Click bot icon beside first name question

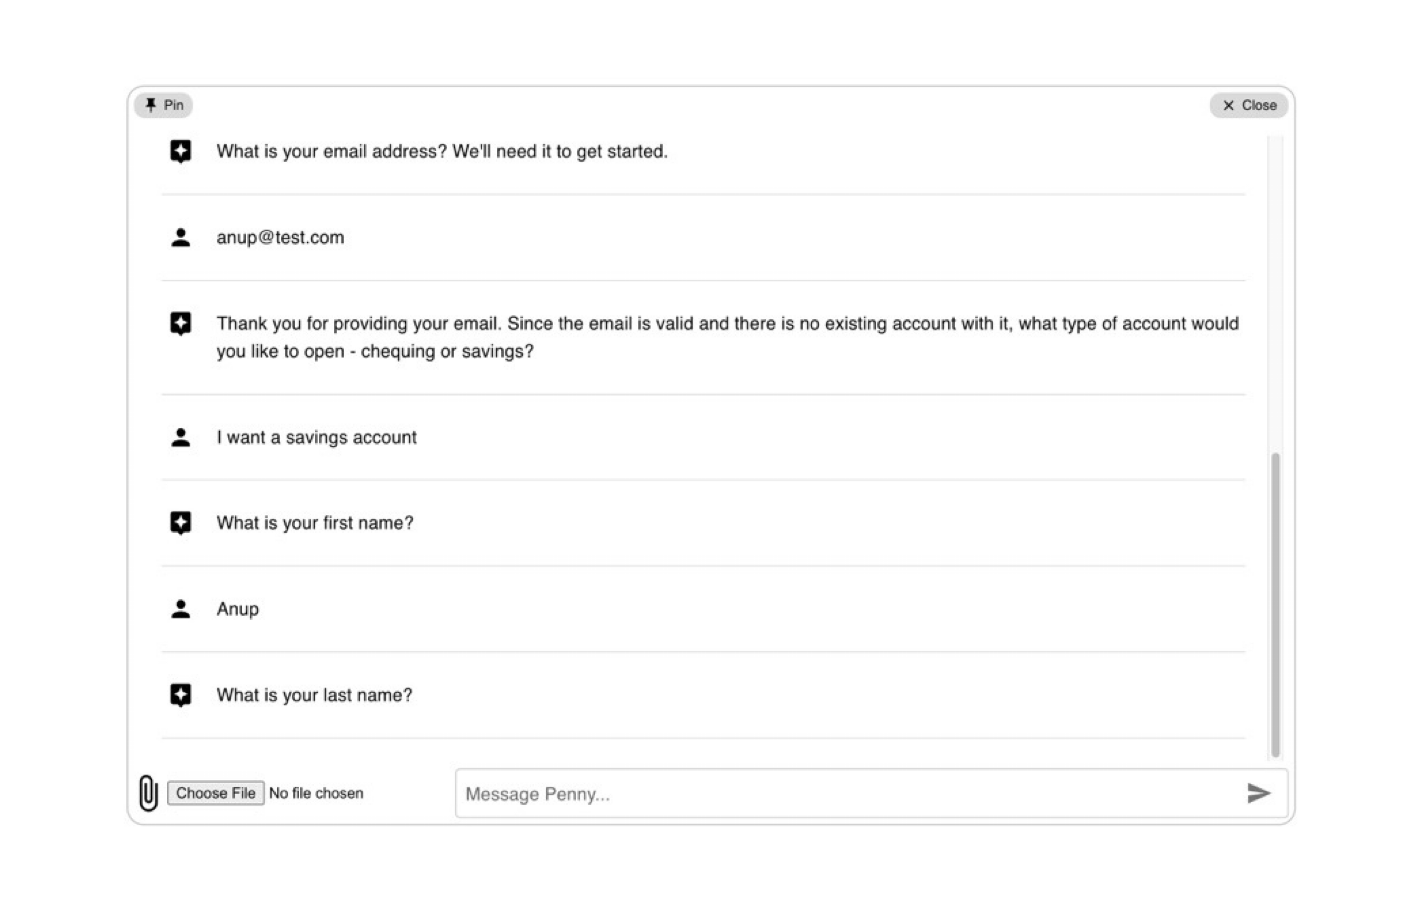(x=180, y=523)
